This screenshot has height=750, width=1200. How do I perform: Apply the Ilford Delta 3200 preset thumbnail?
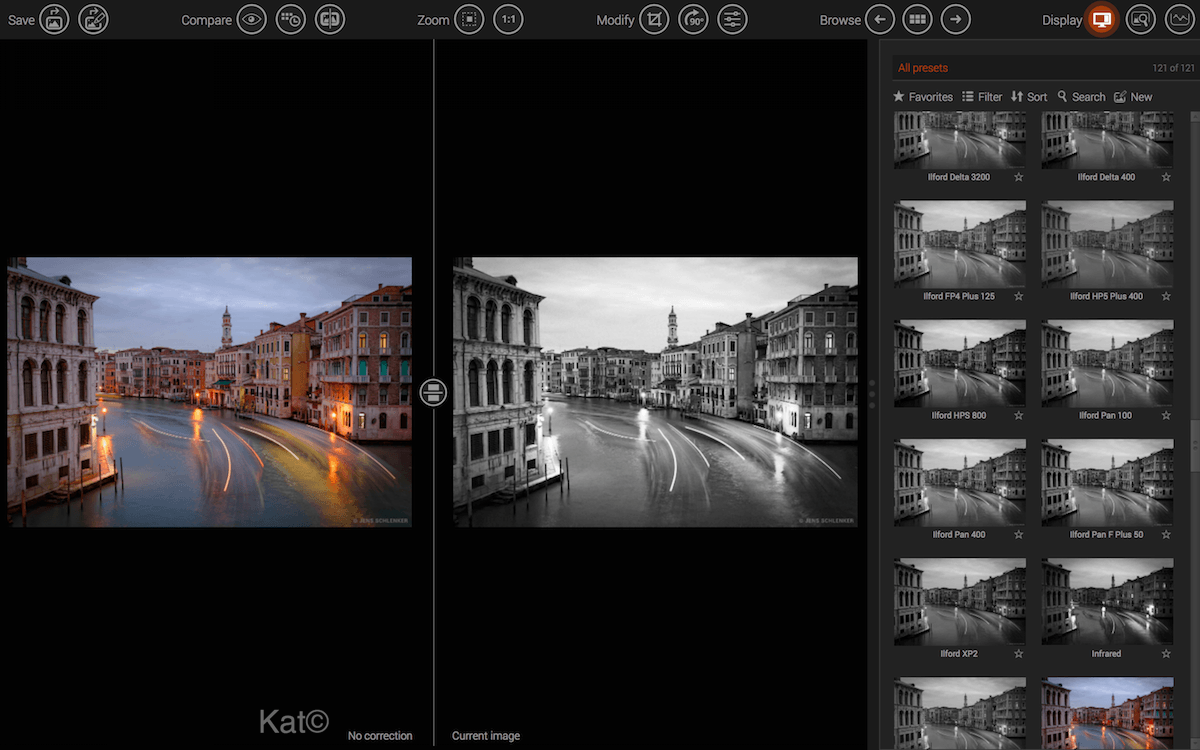pos(960,139)
